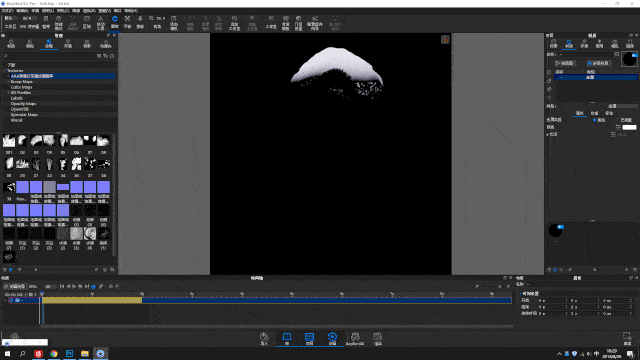Switch to material Labels sub-tab
This screenshot has width=640, height=360.
[609, 113]
